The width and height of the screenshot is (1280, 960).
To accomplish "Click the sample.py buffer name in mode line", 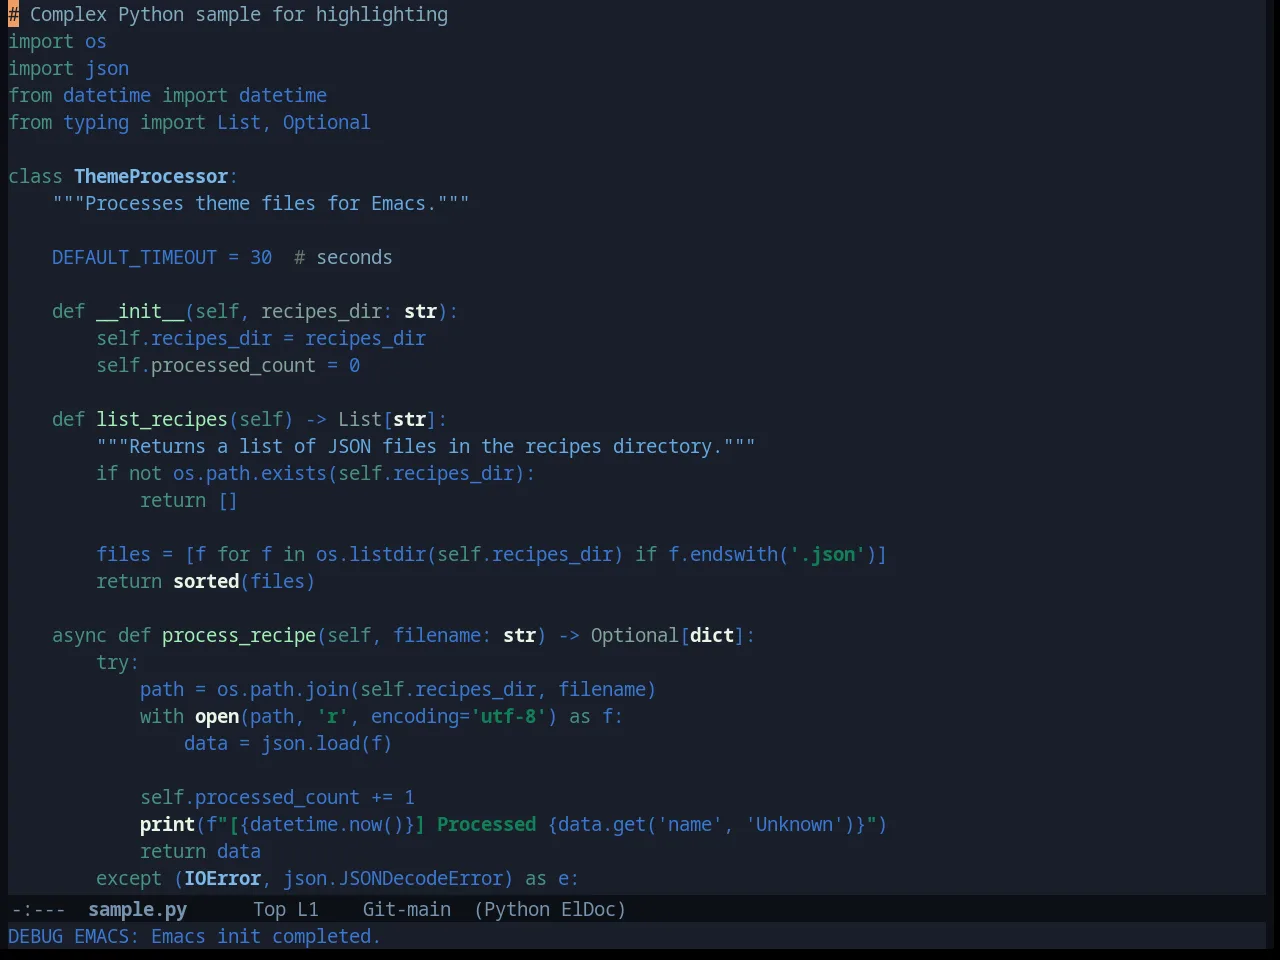I will [137, 909].
